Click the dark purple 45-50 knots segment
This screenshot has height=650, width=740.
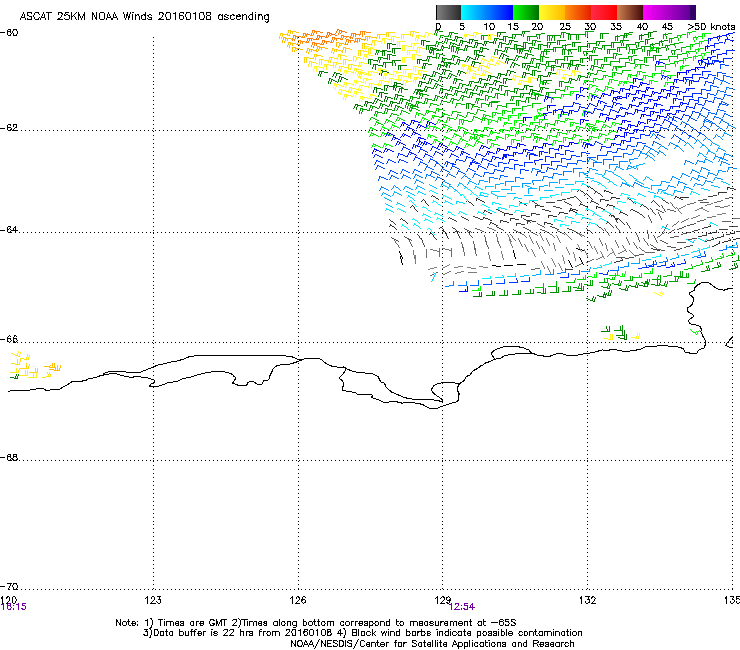tap(682, 12)
